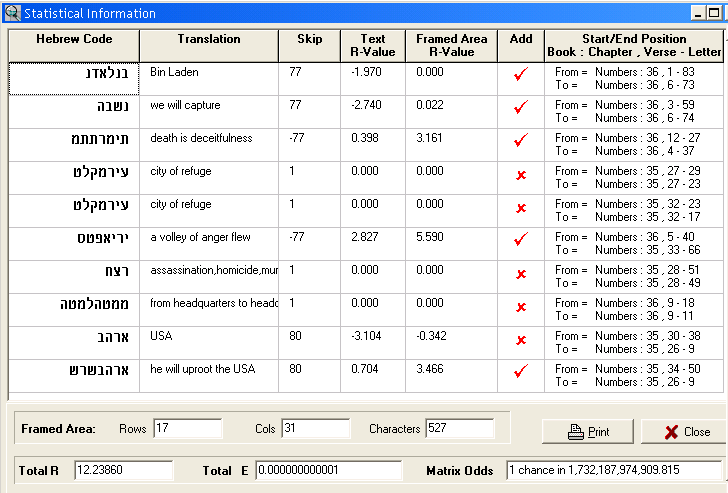Viewport: 728px width, 493px height.
Task: Click position 'Numbers : 35 , 30 - 38'
Action: click(648, 336)
